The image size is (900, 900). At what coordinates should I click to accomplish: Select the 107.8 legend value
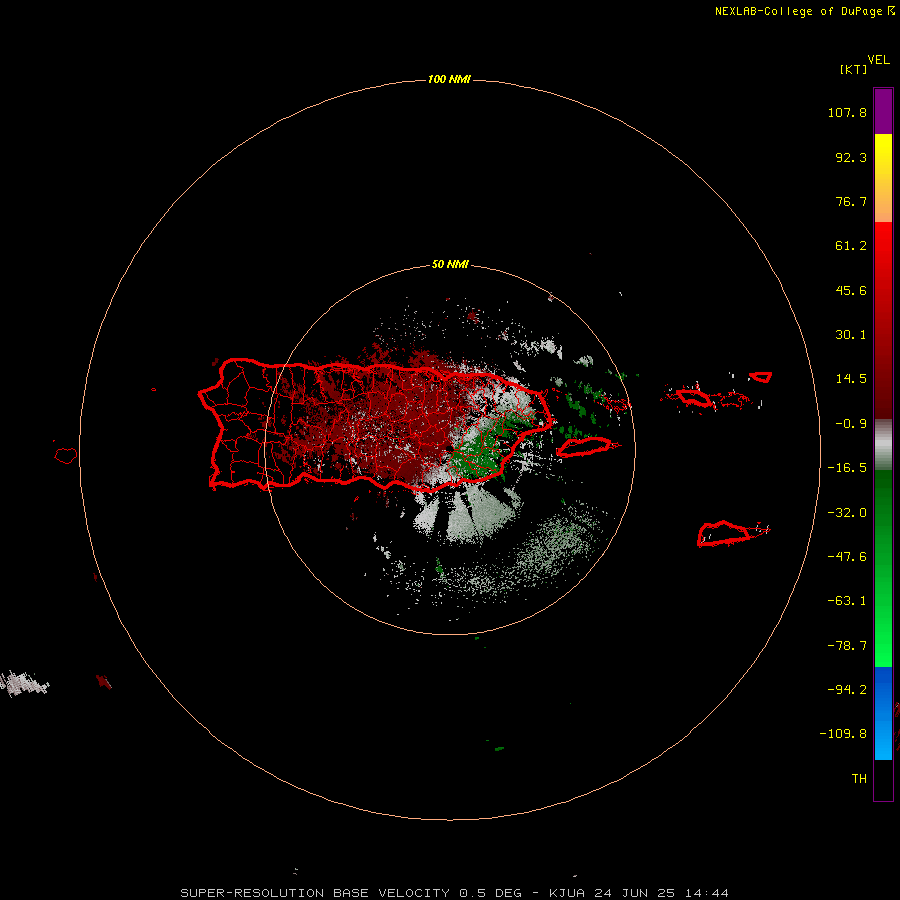[x=847, y=112]
